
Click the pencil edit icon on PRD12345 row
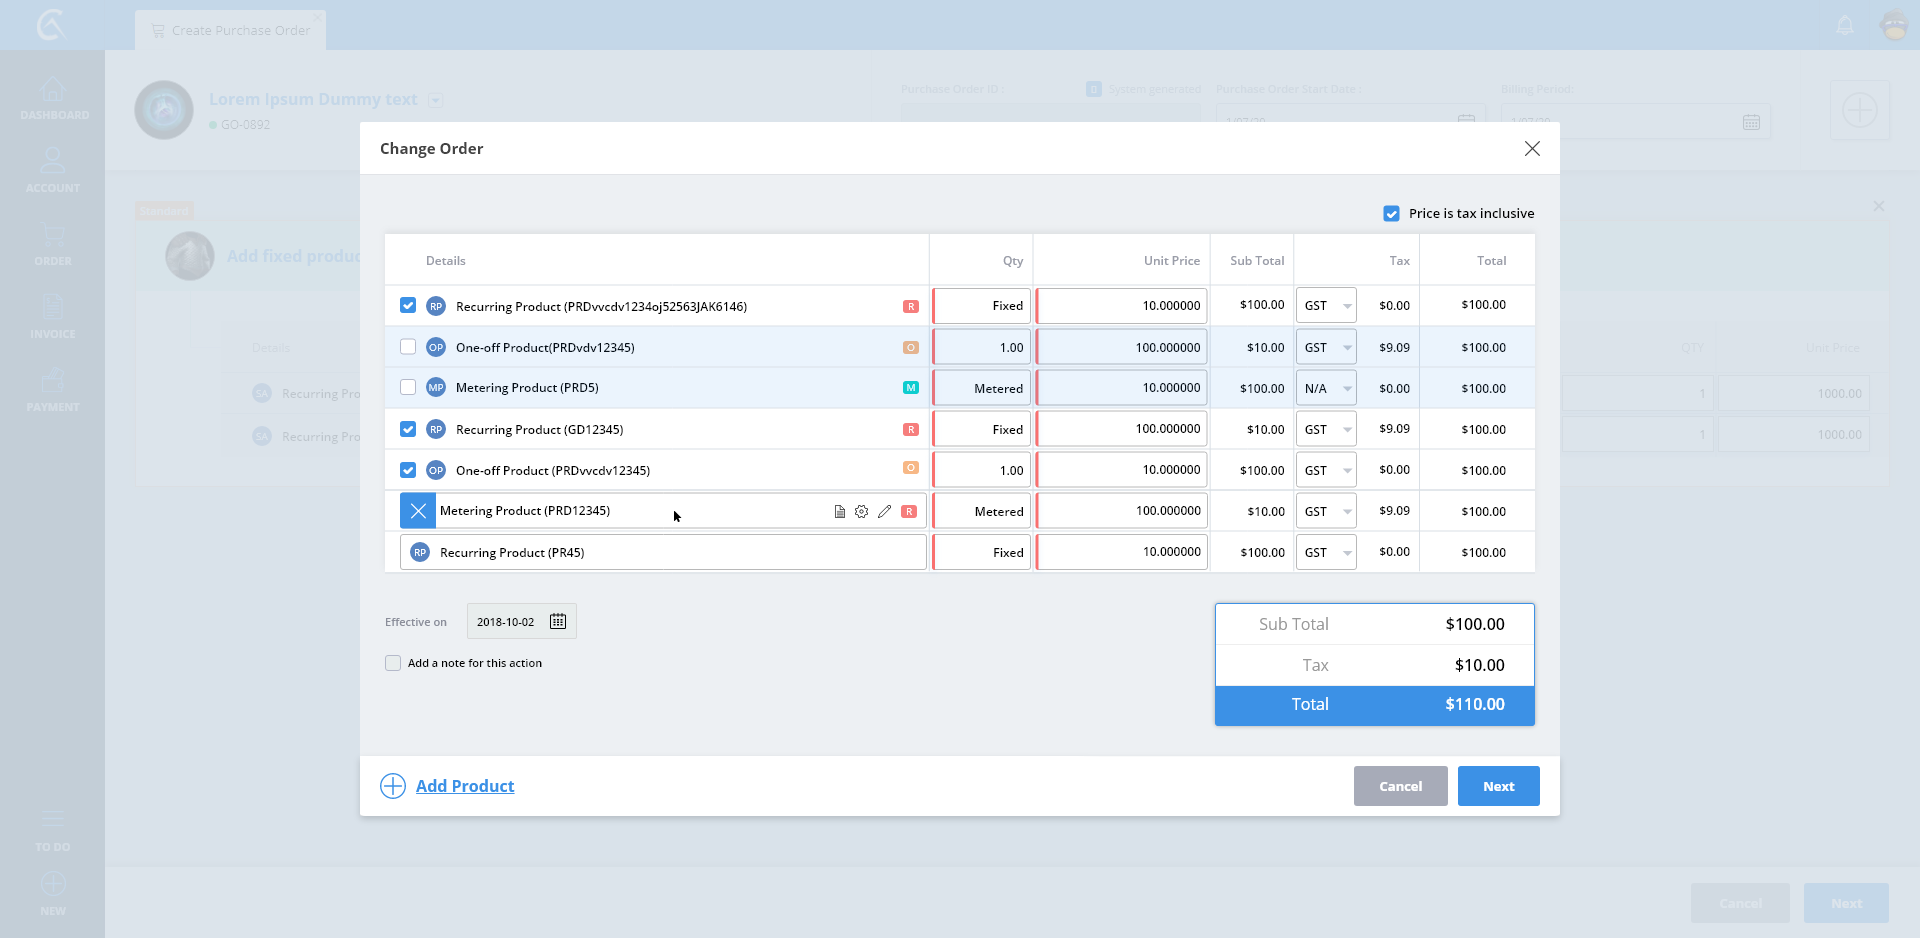(x=884, y=512)
